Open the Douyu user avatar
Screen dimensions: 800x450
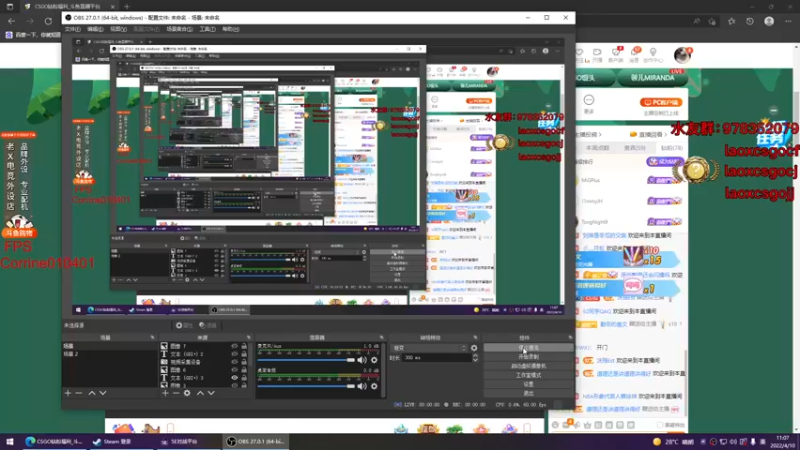click(682, 55)
